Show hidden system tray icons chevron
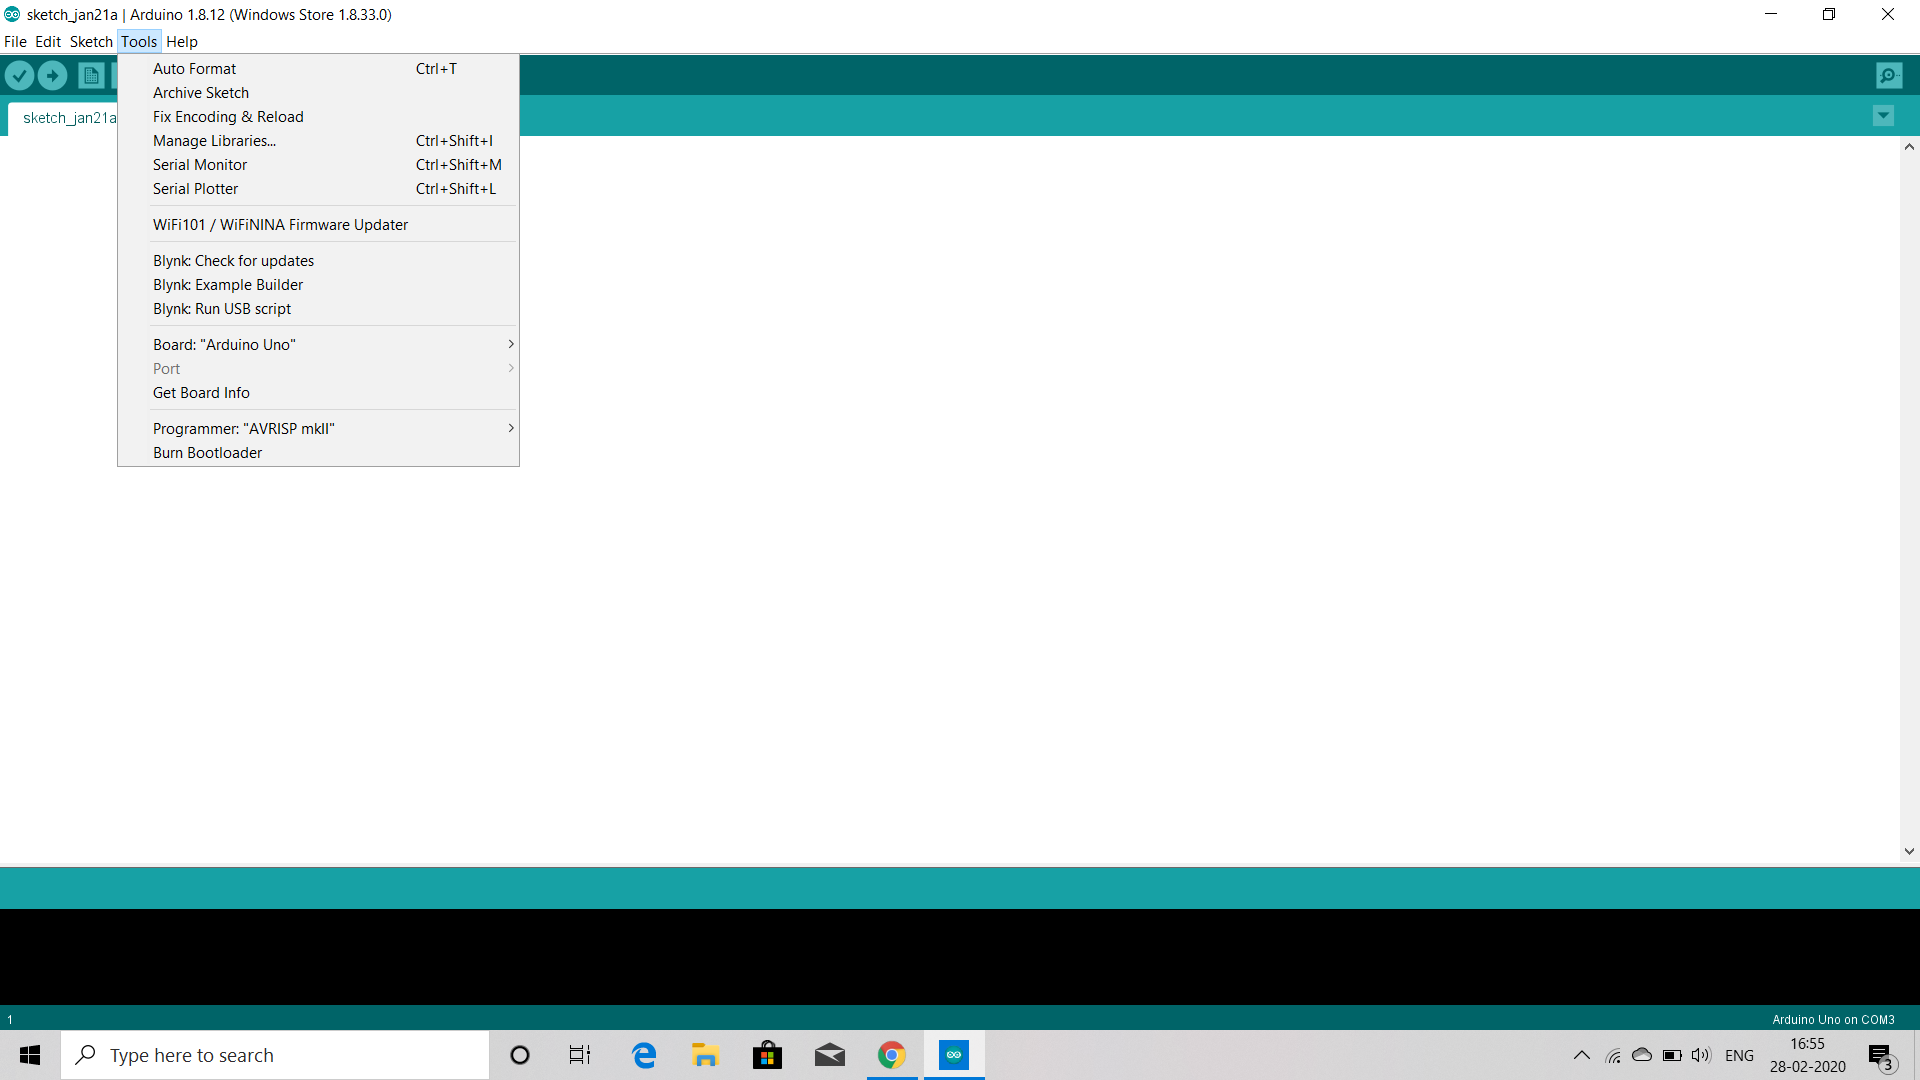 pyautogui.click(x=1581, y=1055)
